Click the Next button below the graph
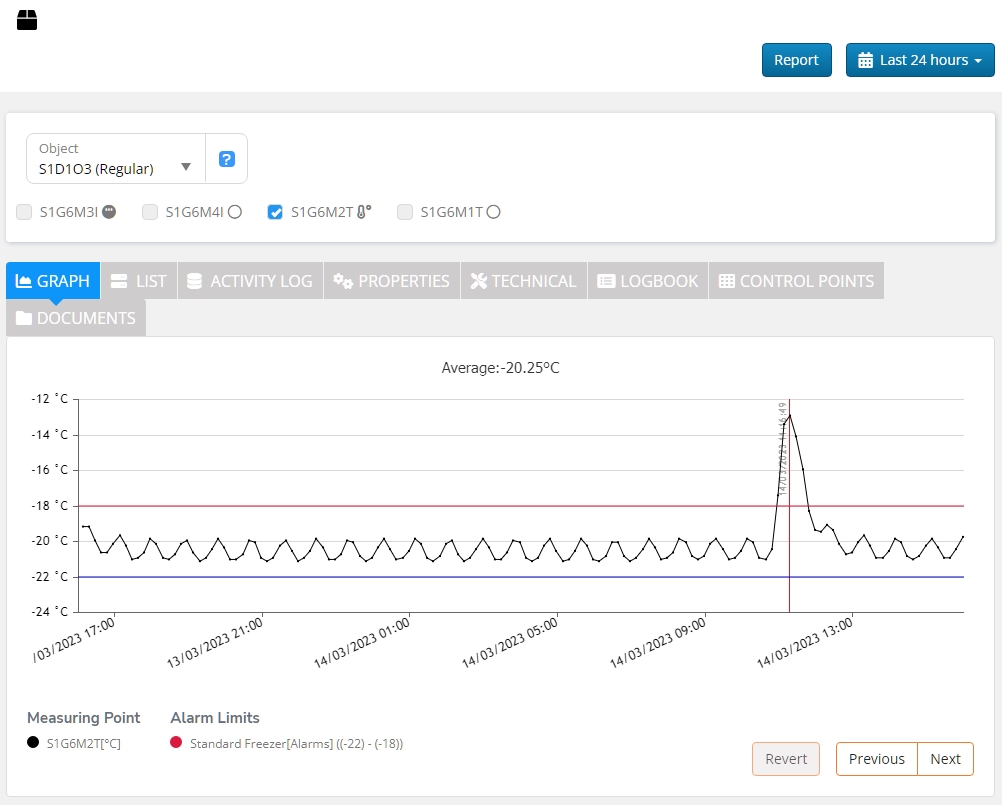 tap(945, 759)
